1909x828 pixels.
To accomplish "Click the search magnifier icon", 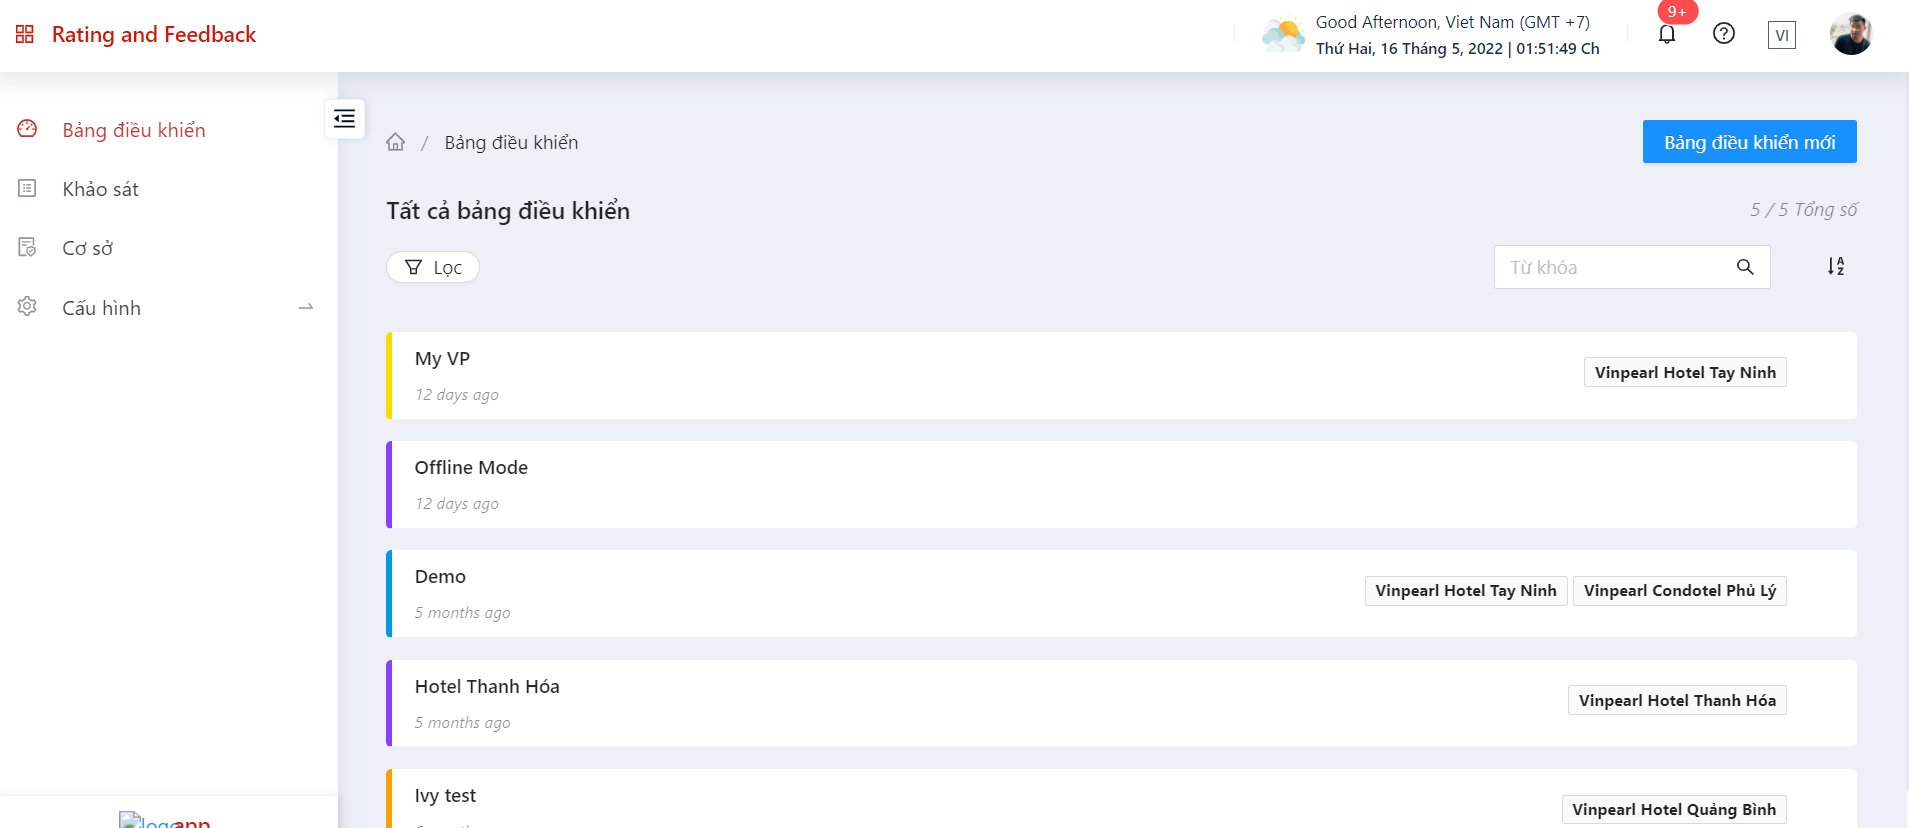I will point(1745,267).
